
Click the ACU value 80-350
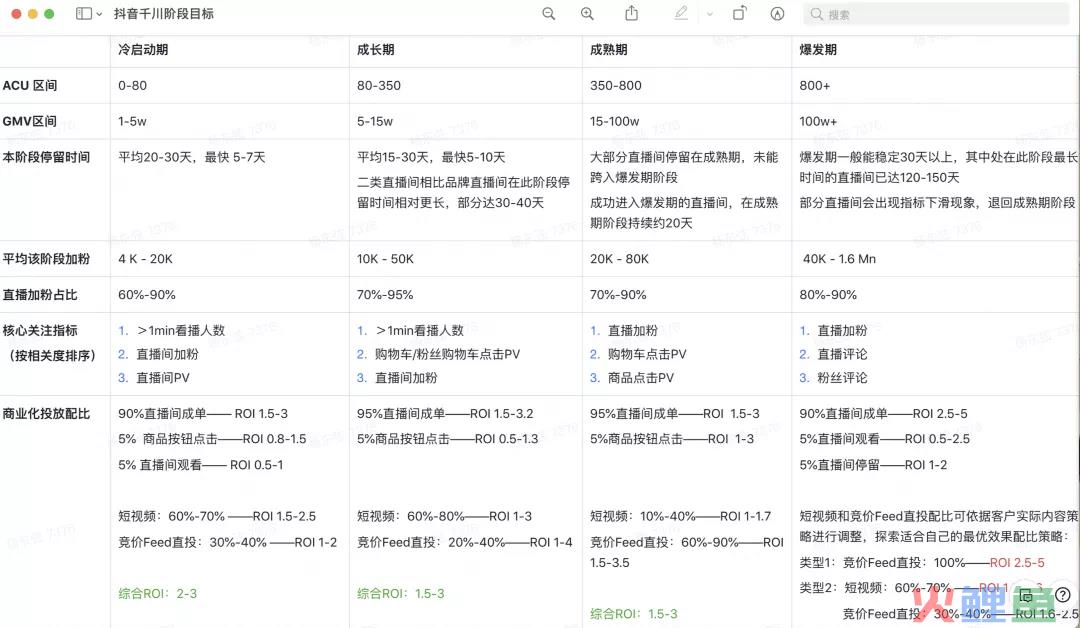[x=379, y=85]
